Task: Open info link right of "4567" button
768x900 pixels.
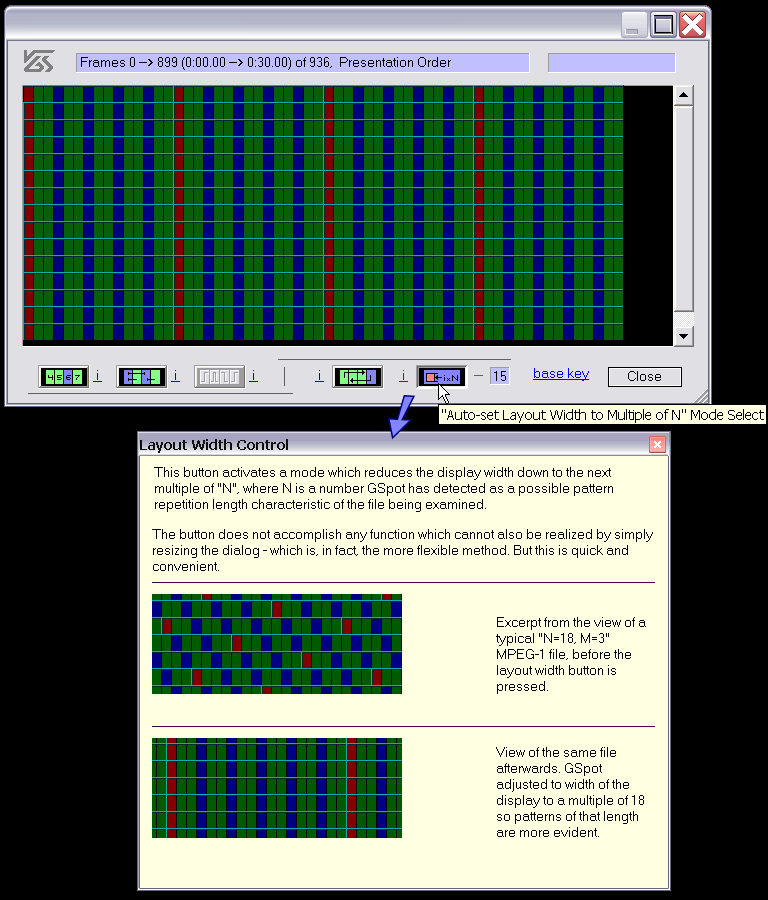Action: click(x=97, y=377)
